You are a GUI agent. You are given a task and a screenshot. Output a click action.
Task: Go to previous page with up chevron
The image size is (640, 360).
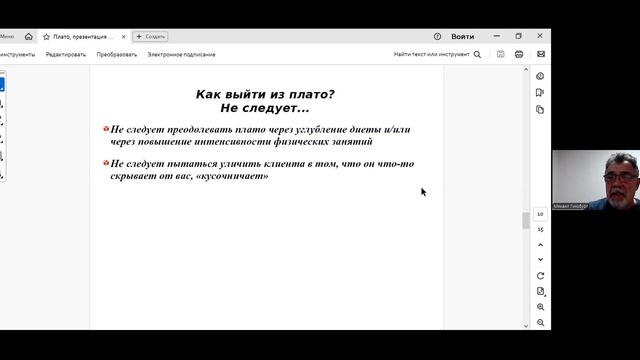(x=540, y=245)
